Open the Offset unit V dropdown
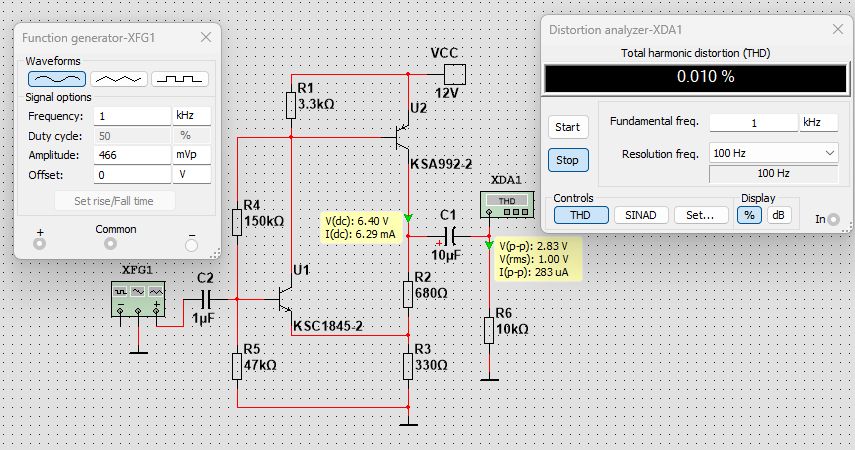 (x=191, y=175)
